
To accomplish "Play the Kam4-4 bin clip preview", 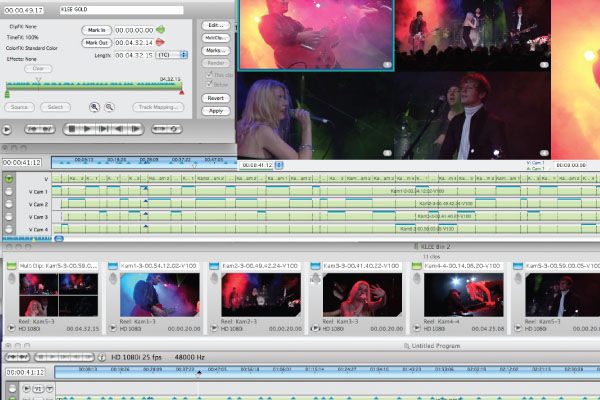I will click(416, 328).
